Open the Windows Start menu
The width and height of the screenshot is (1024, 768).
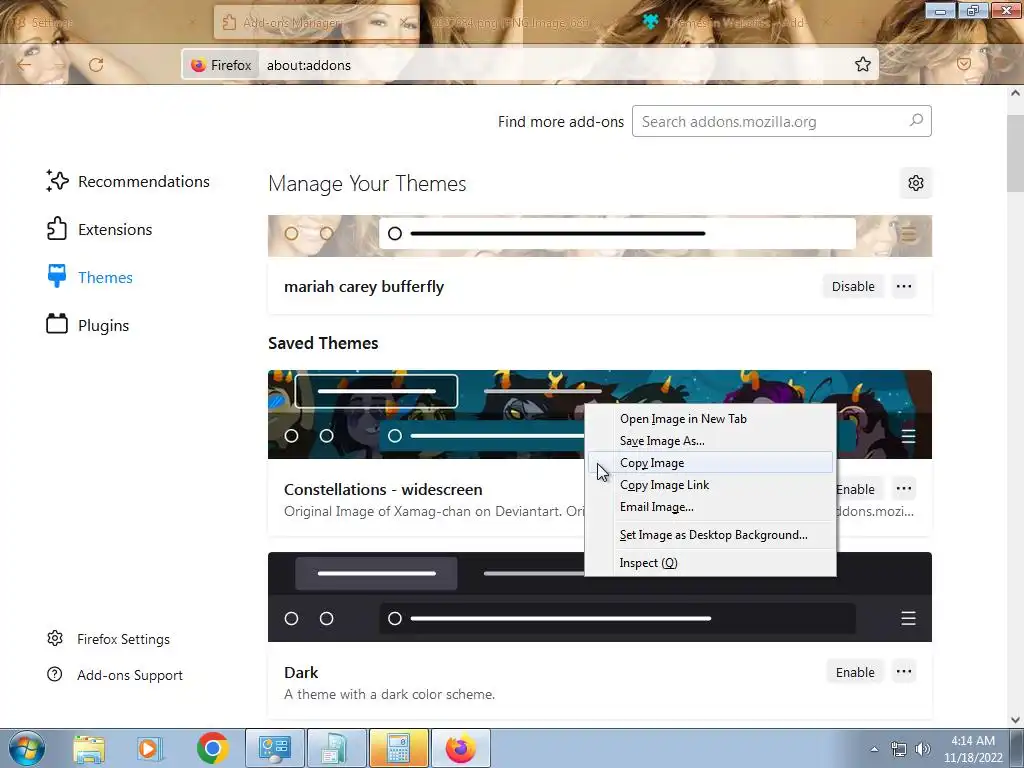coord(27,748)
